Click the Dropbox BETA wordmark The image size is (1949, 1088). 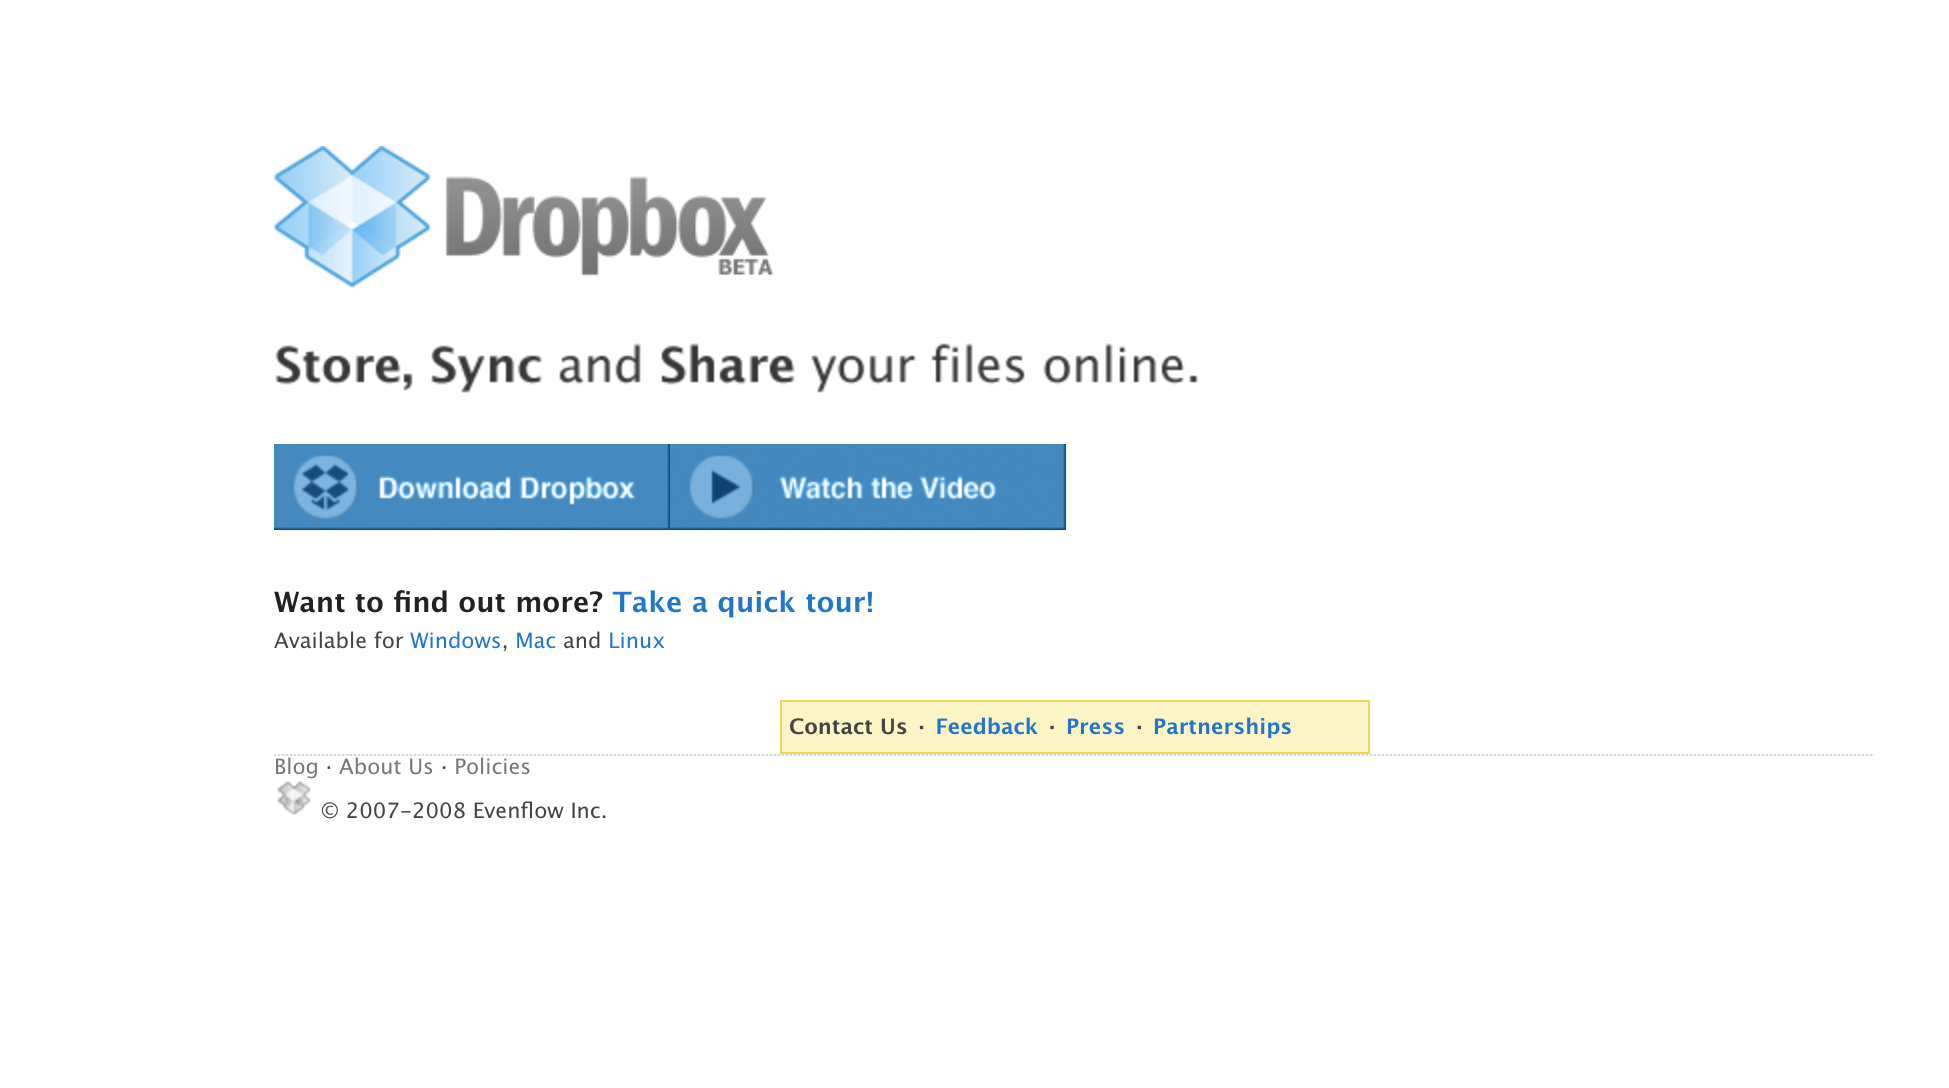608,226
